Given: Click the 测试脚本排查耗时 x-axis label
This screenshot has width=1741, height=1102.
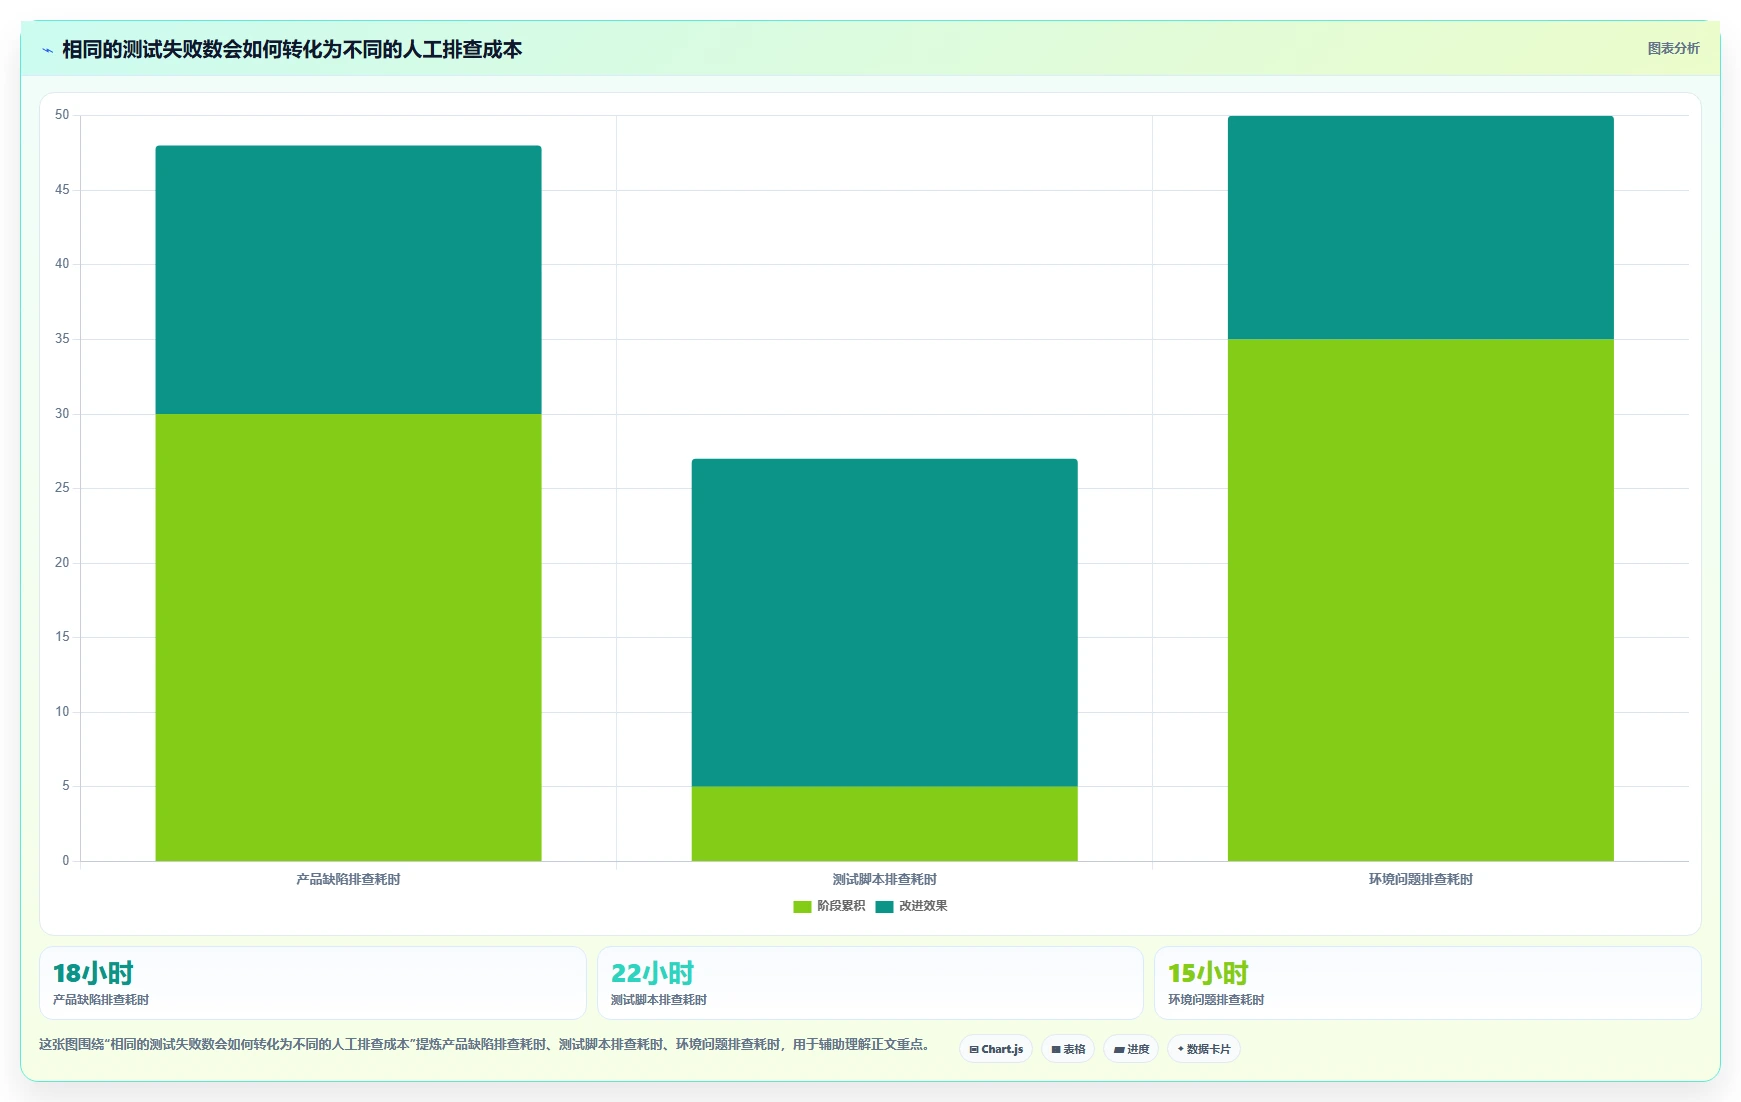Looking at the screenshot, I should tap(884, 880).
